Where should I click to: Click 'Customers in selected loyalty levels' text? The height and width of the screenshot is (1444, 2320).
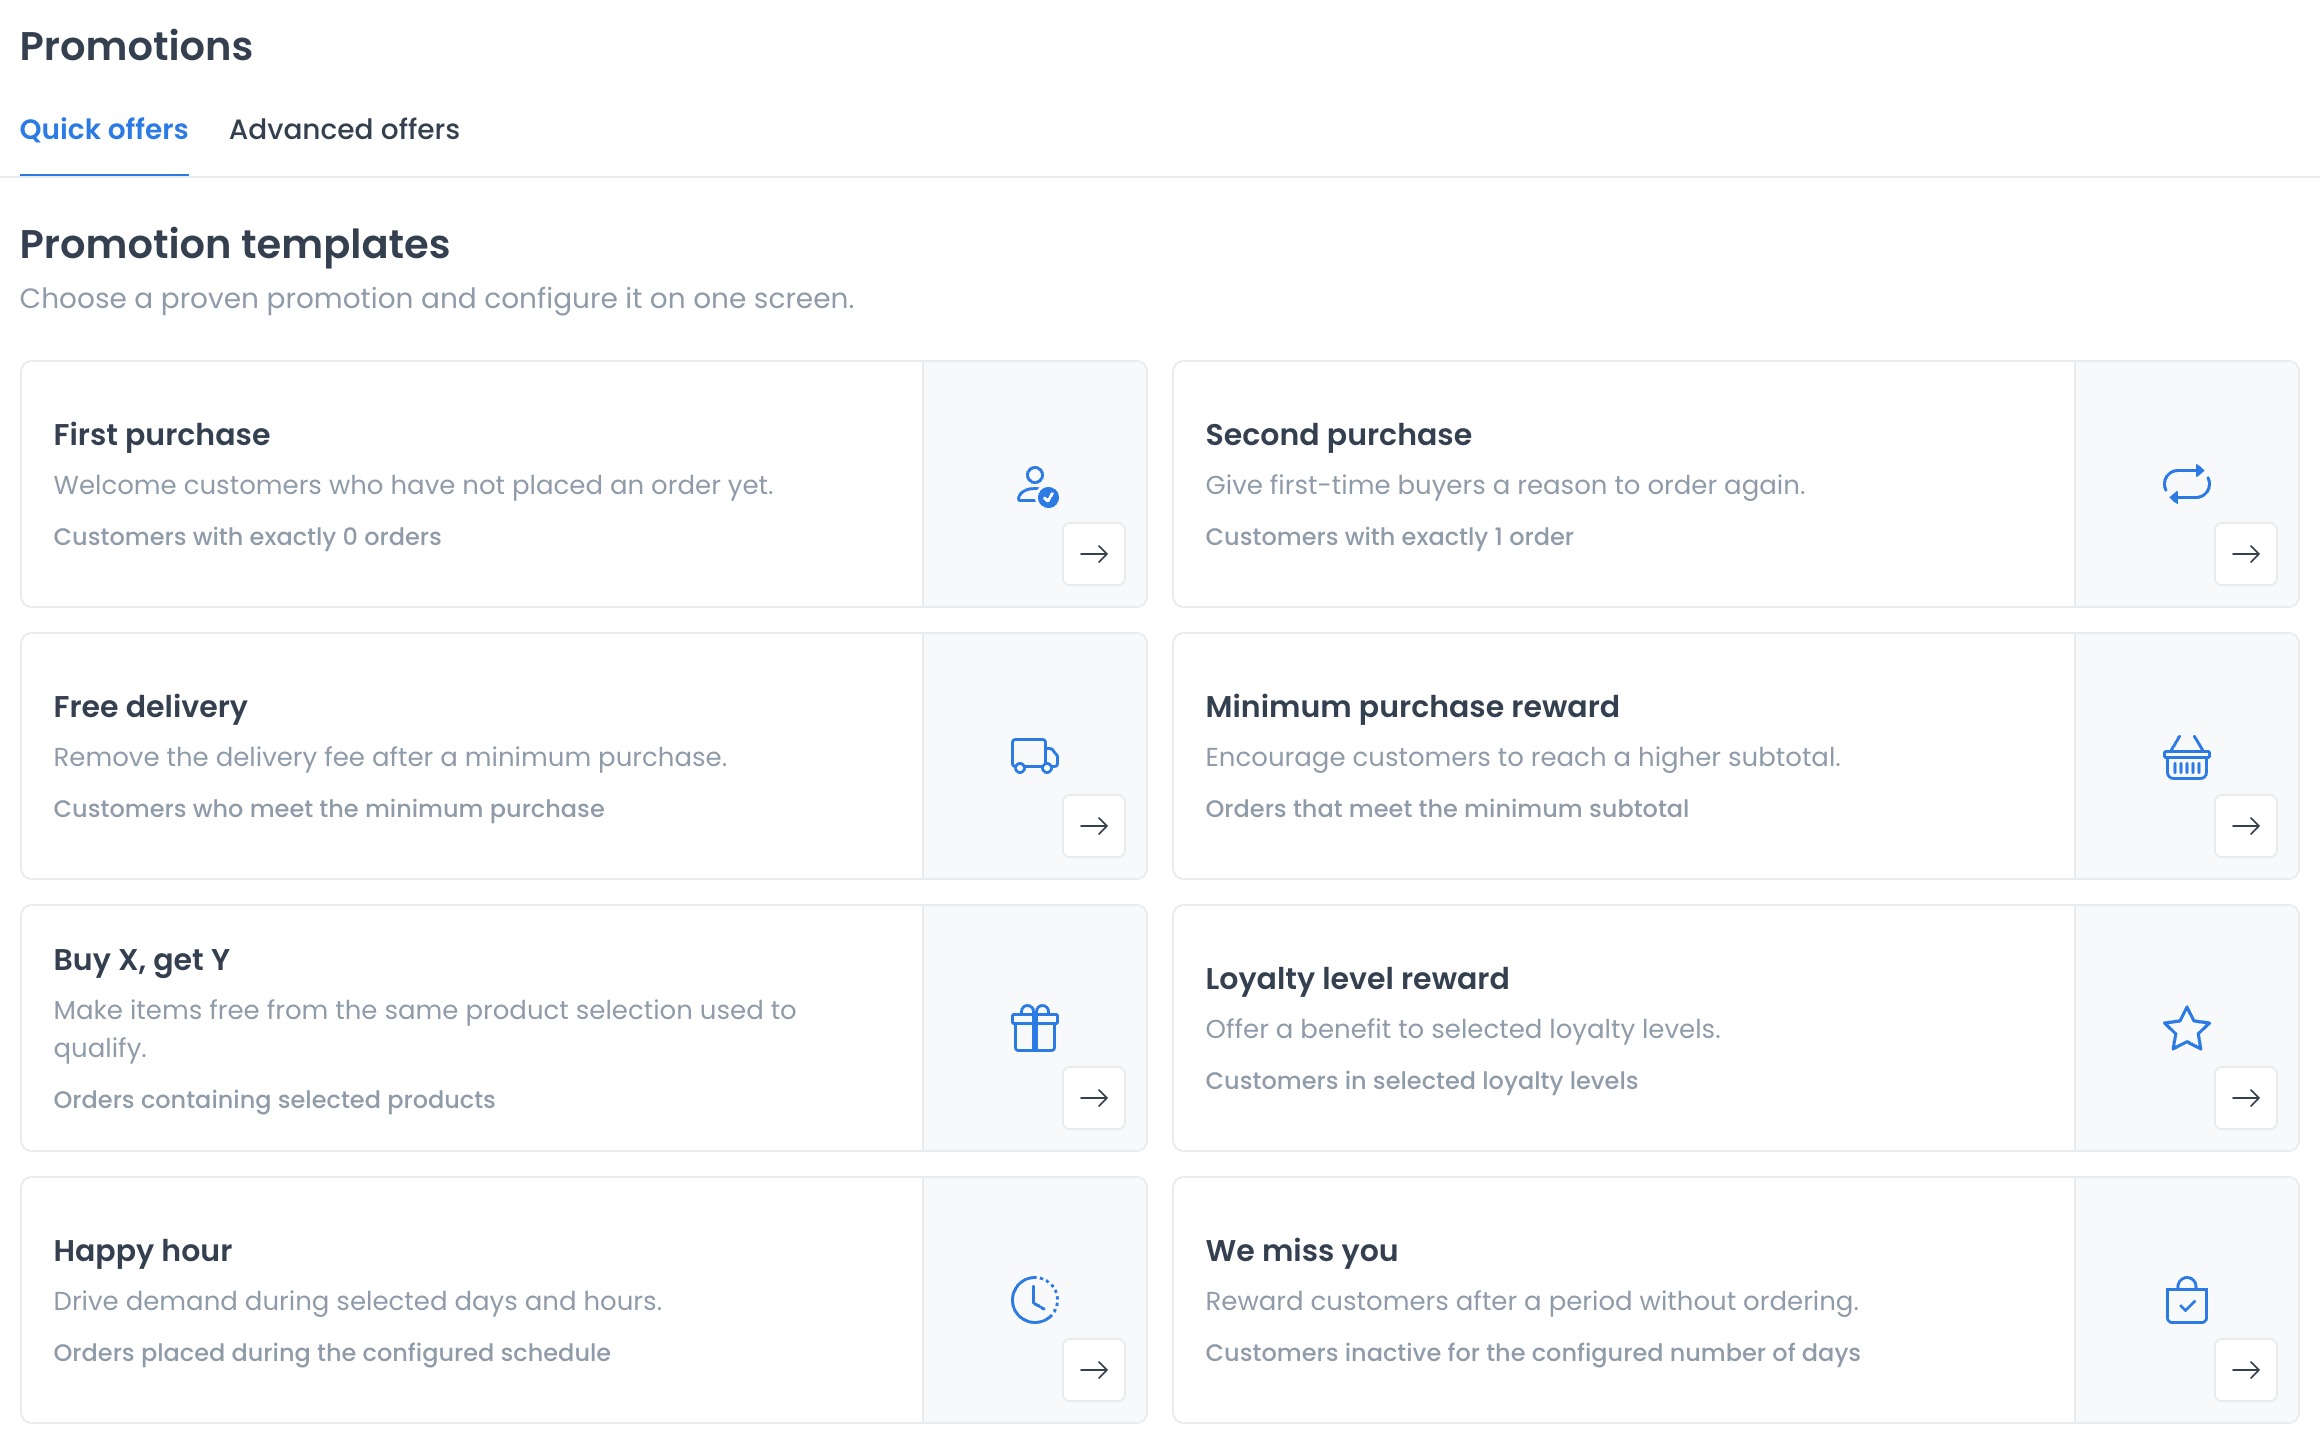click(1421, 1081)
